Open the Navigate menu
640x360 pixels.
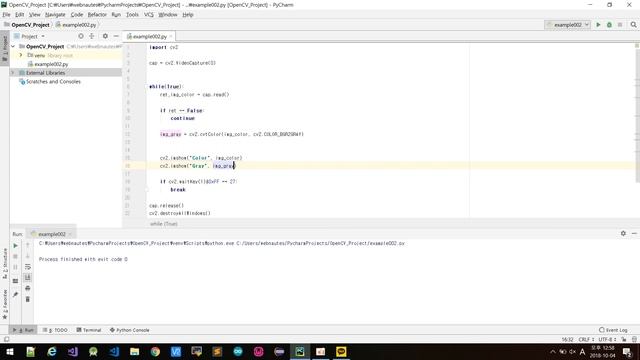pyautogui.click(x=55, y=15)
